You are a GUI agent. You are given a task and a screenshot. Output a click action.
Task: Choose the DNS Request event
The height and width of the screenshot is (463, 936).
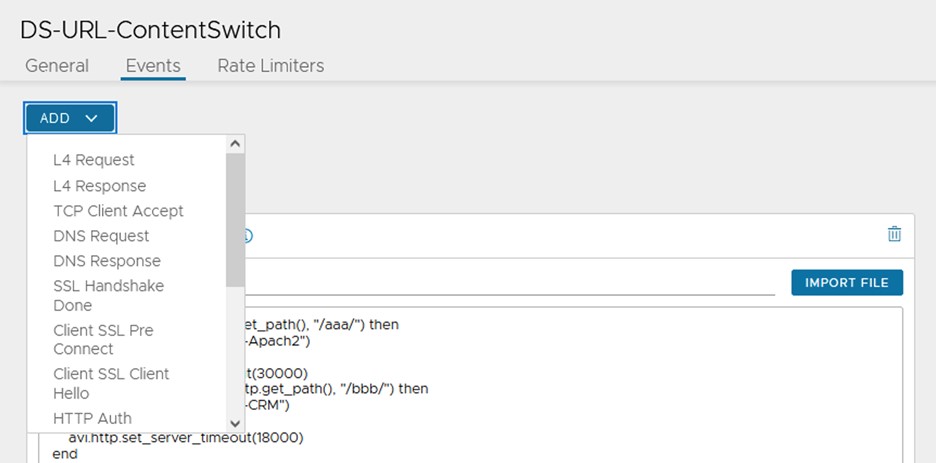(x=101, y=236)
